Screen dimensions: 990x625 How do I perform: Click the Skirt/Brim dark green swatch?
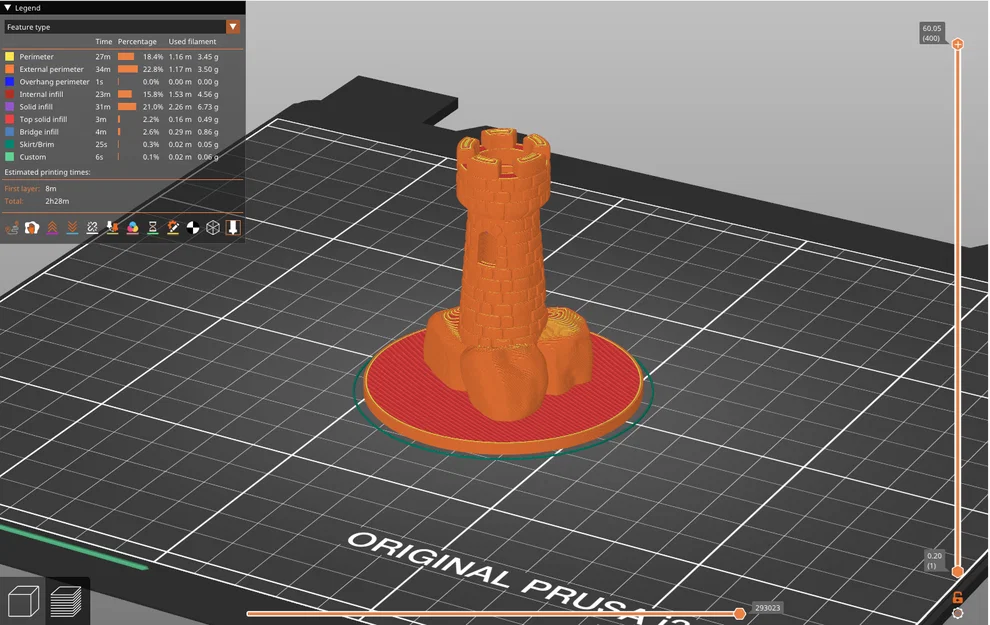pos(9,145)
